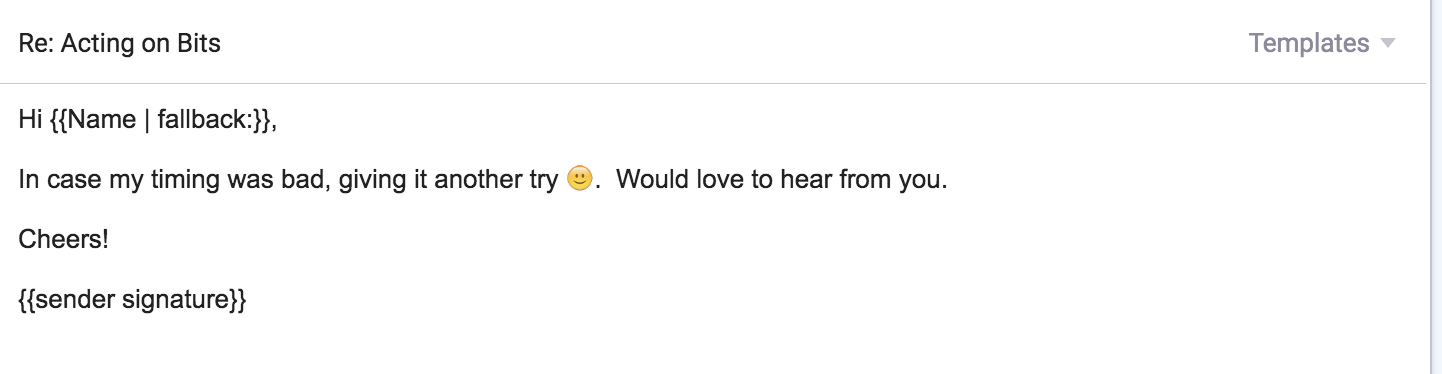Place cursor after "giving it another try"
The image size is (1442, 374).
pyautogui.click(x=559, y=180)
